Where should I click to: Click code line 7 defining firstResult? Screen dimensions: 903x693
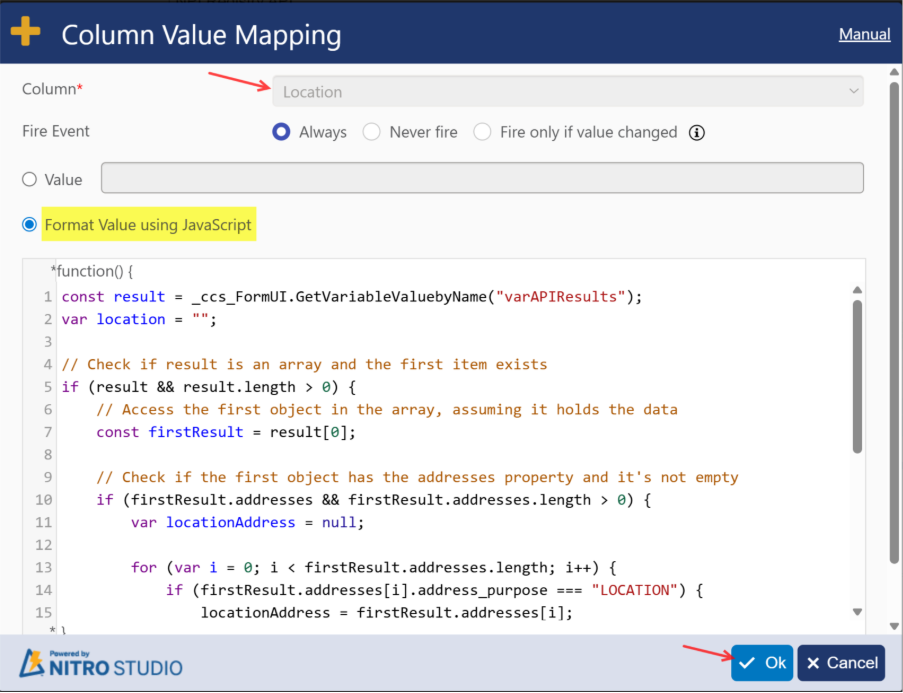226,432
